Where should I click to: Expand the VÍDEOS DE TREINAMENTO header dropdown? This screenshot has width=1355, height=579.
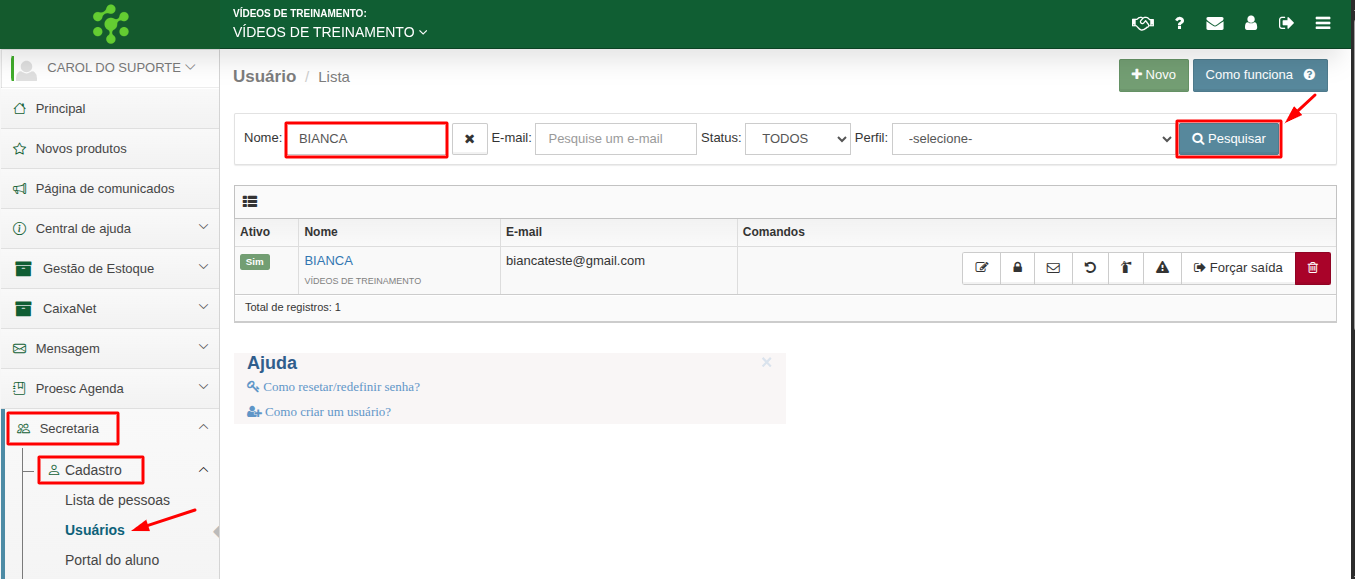pos(330,32)
